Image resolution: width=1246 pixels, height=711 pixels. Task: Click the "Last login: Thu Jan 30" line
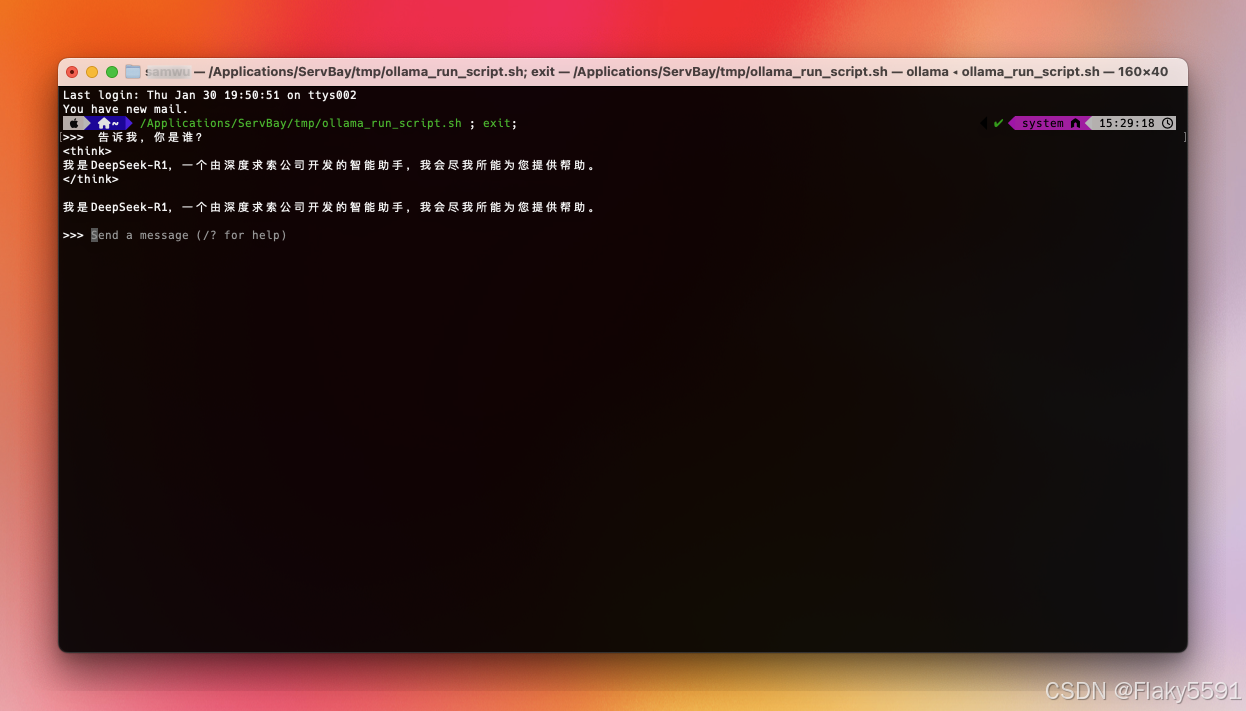pyautogui.click(x=210, y=95)
